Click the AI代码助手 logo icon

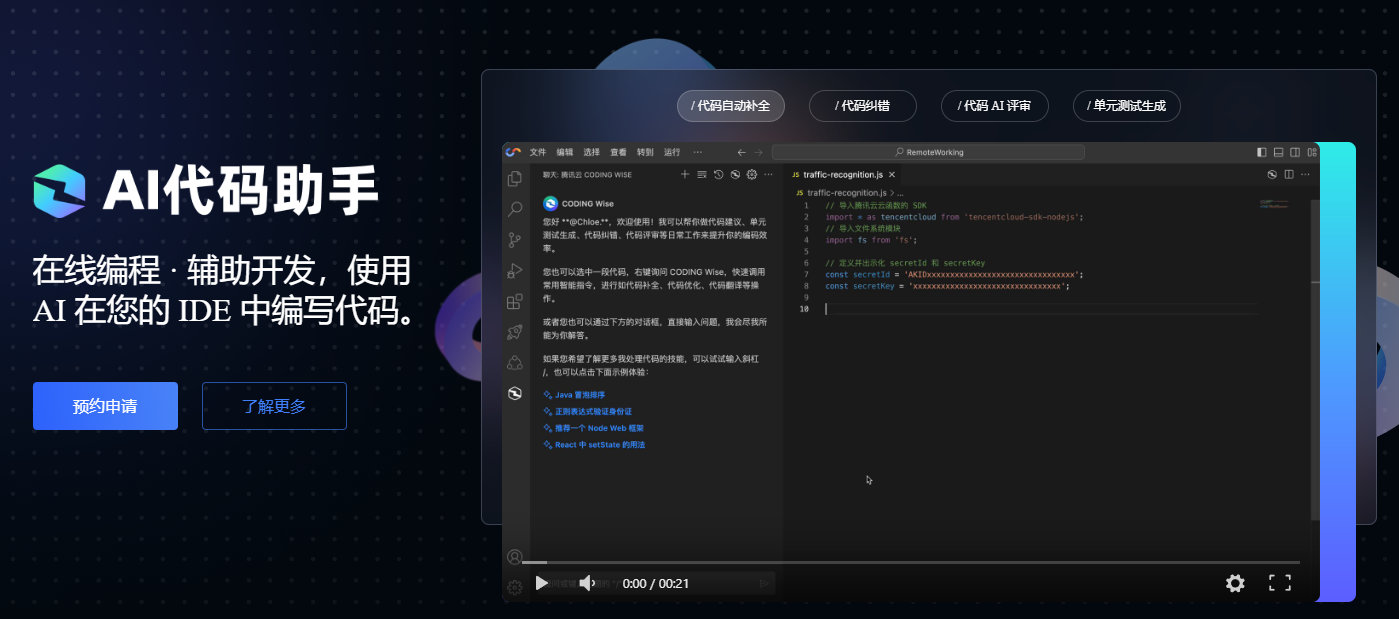coord(60,190)
